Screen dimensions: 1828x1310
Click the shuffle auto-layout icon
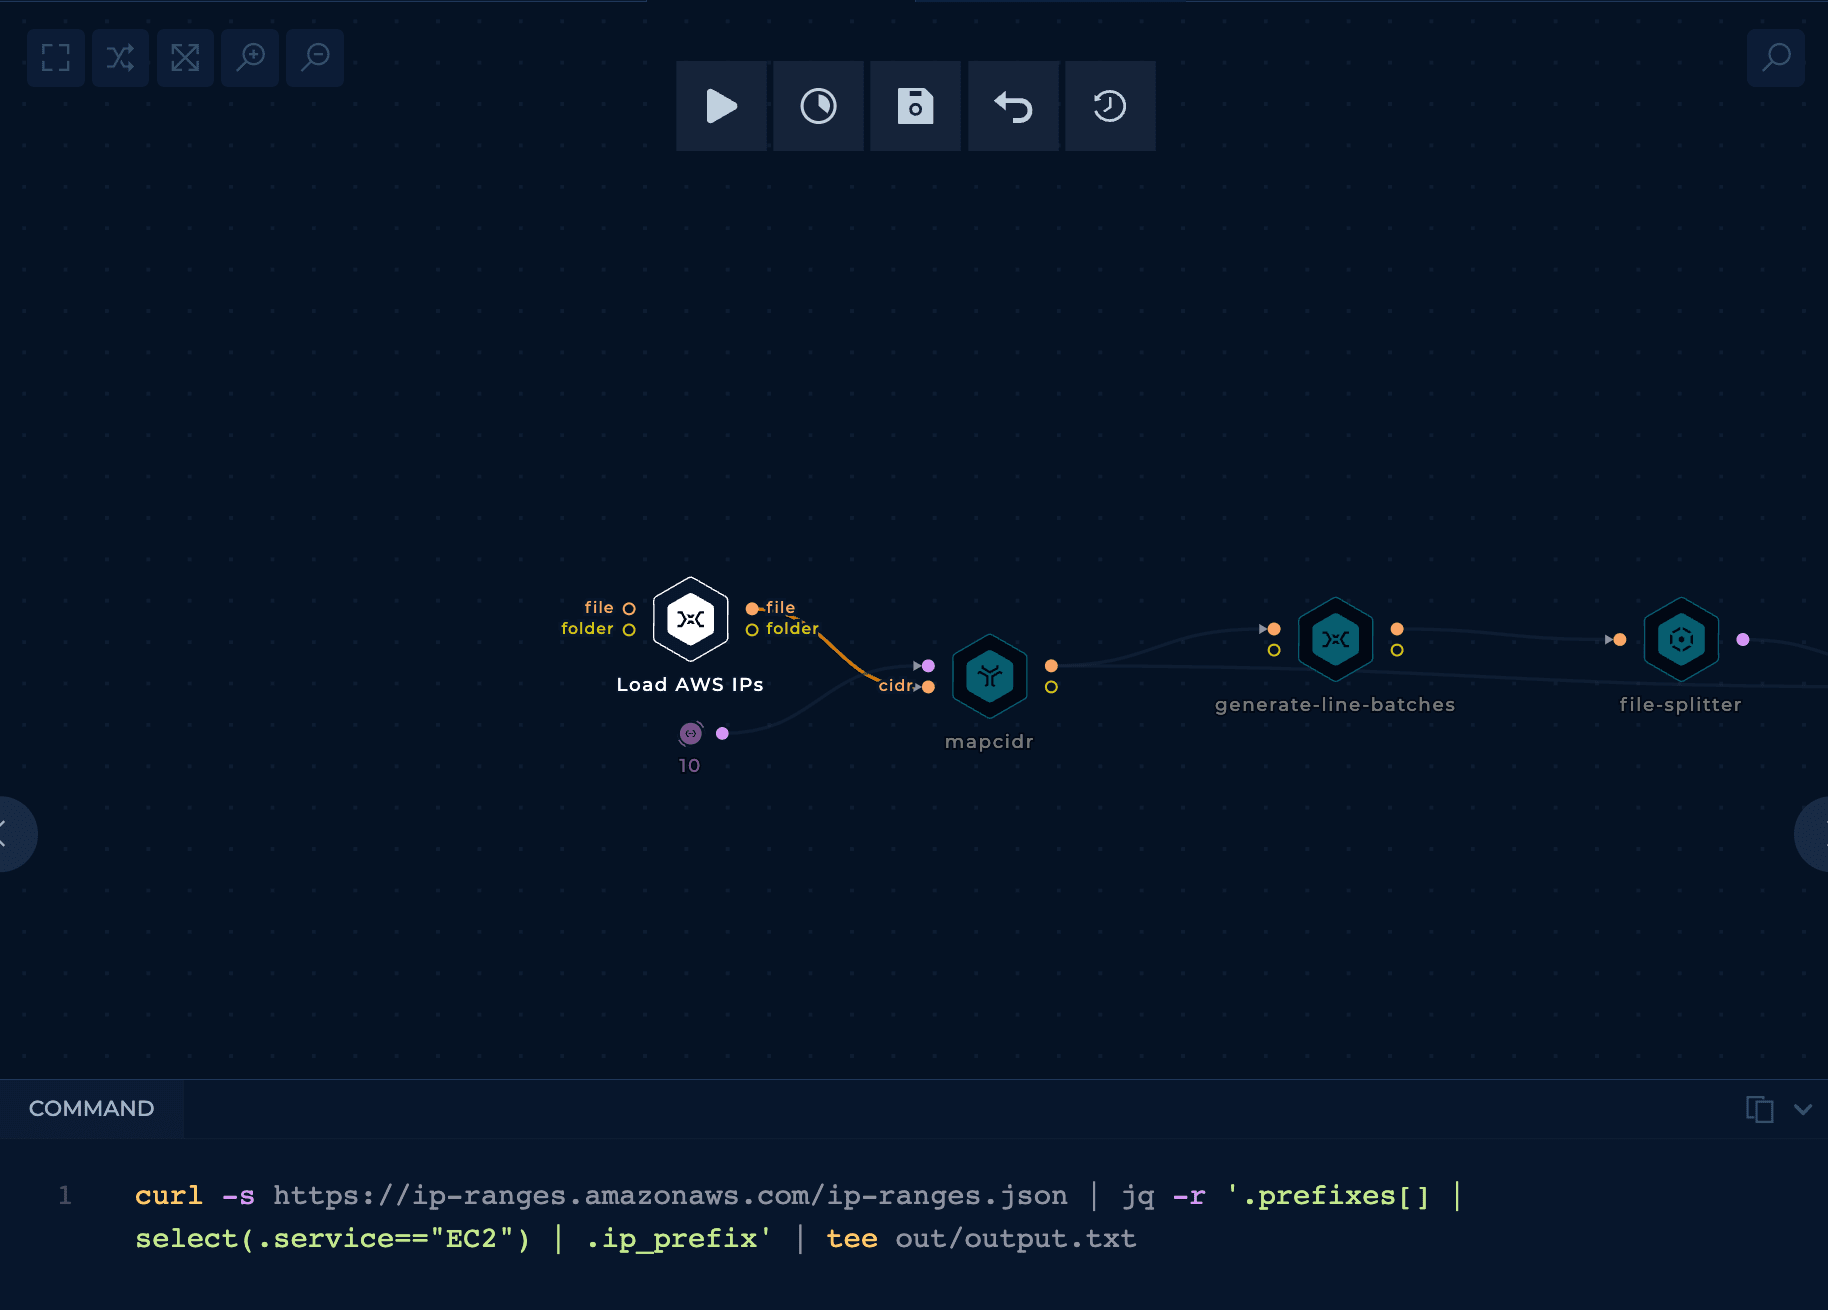120,58
